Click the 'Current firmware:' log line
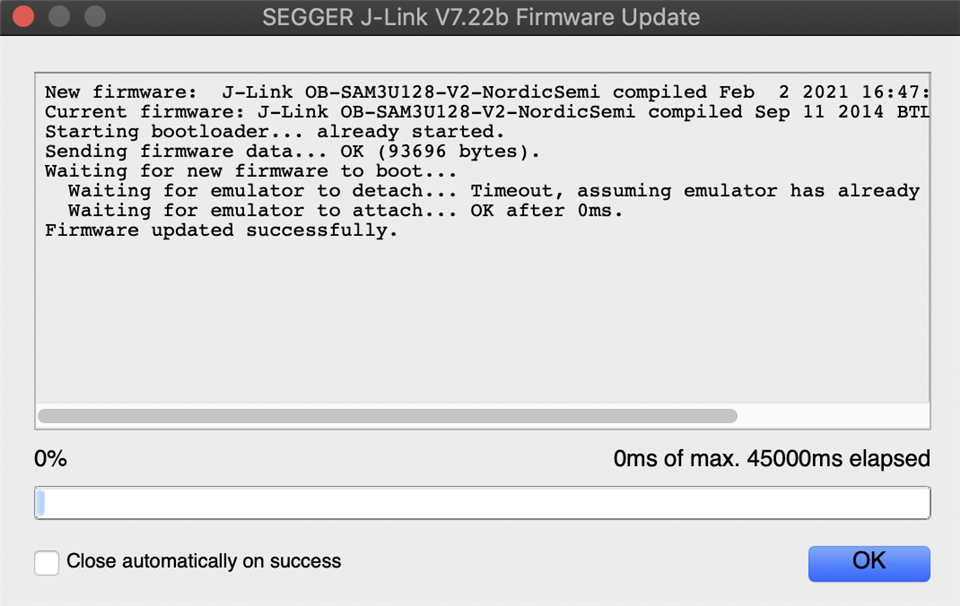 (x=487, y=112)
